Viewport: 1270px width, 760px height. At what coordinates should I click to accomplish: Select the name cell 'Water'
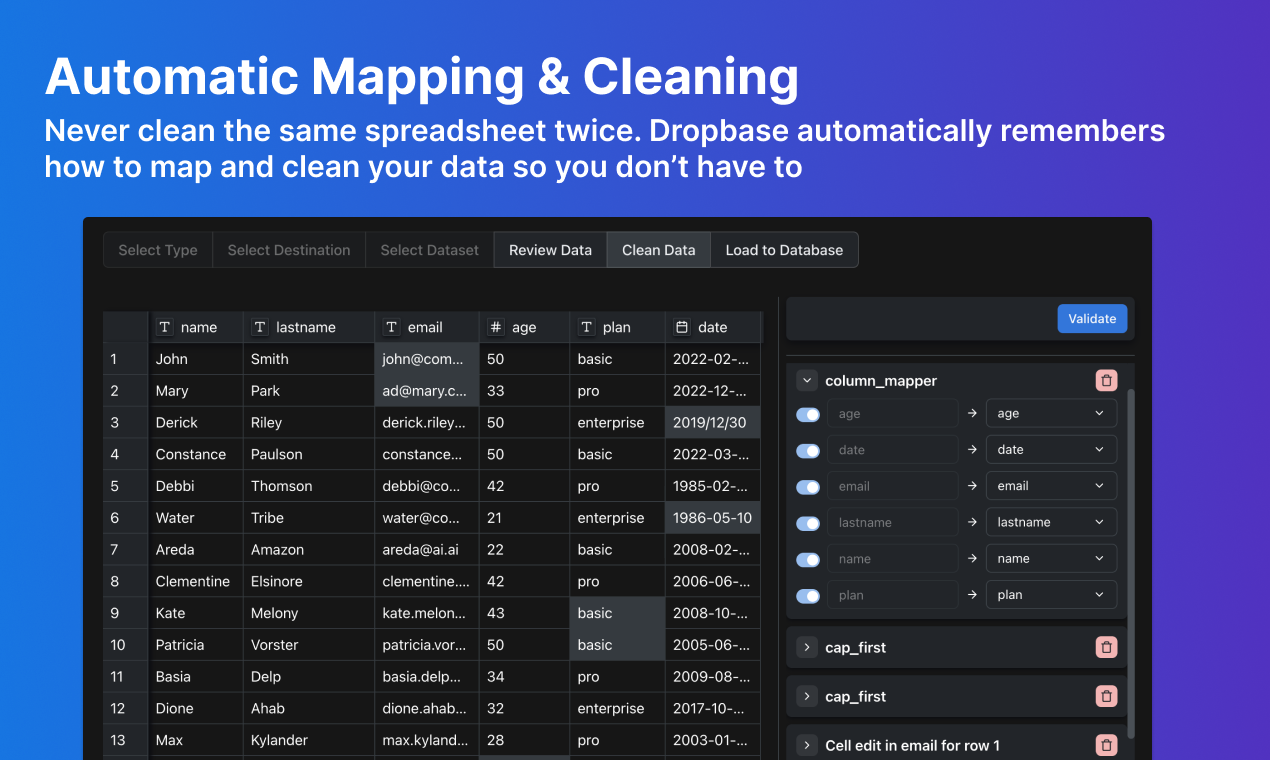(x=196, y=518)
